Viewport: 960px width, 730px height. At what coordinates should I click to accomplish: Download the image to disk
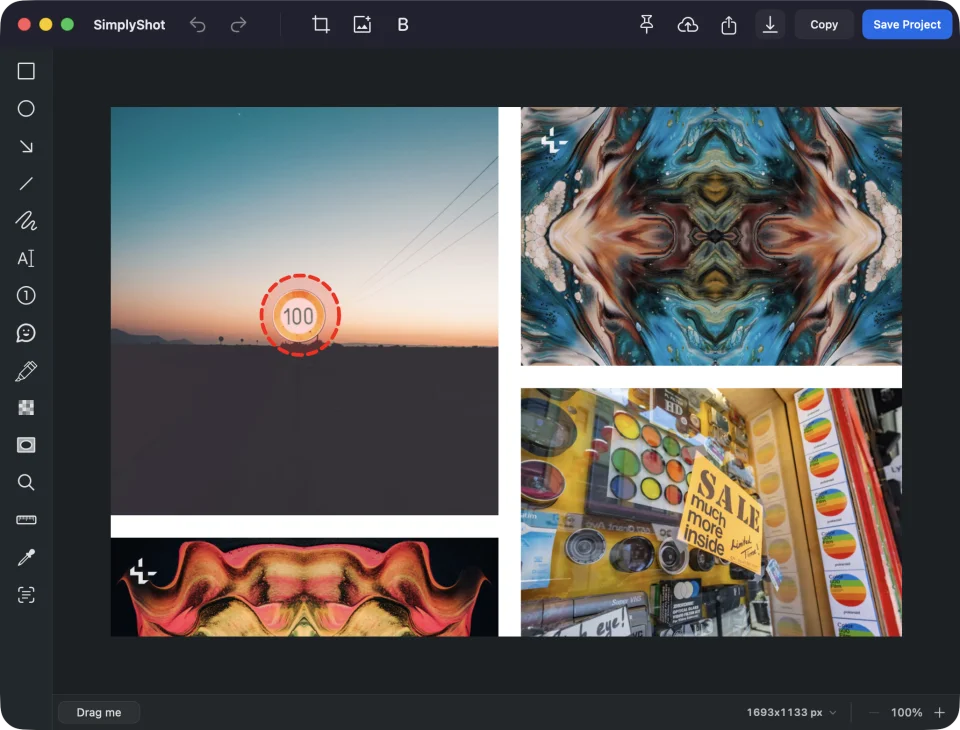[770, 24]
